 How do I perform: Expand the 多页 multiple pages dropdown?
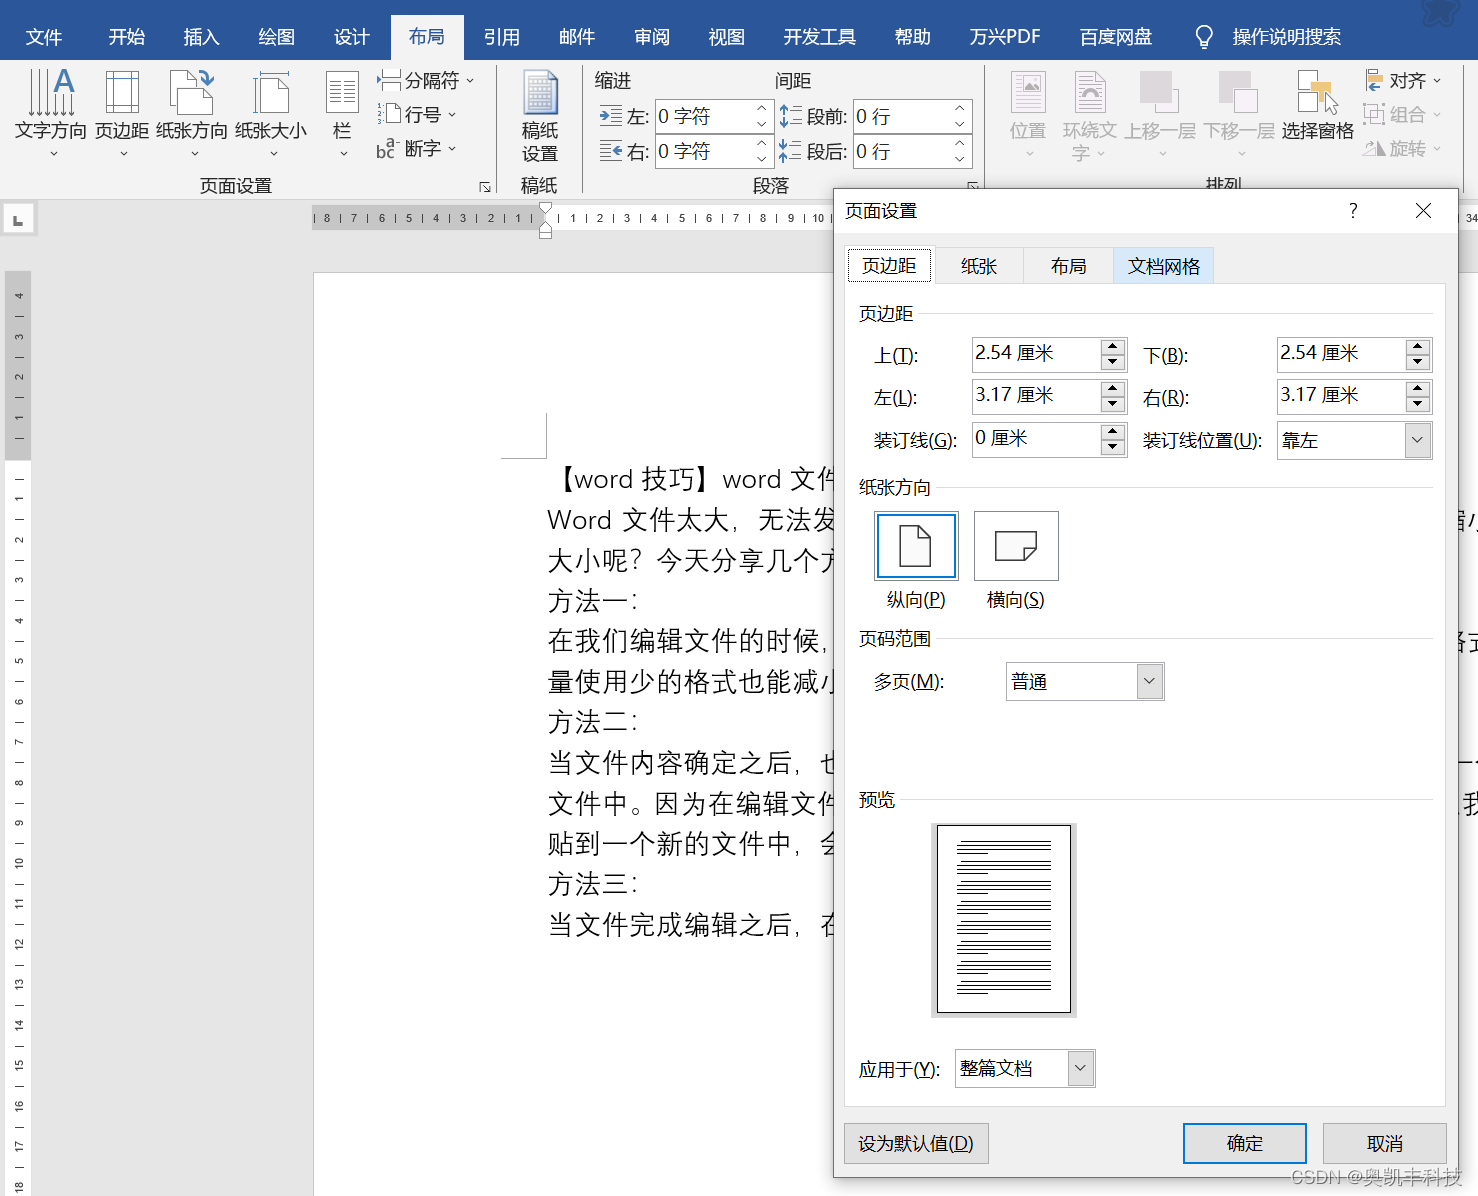point(1150,681)
